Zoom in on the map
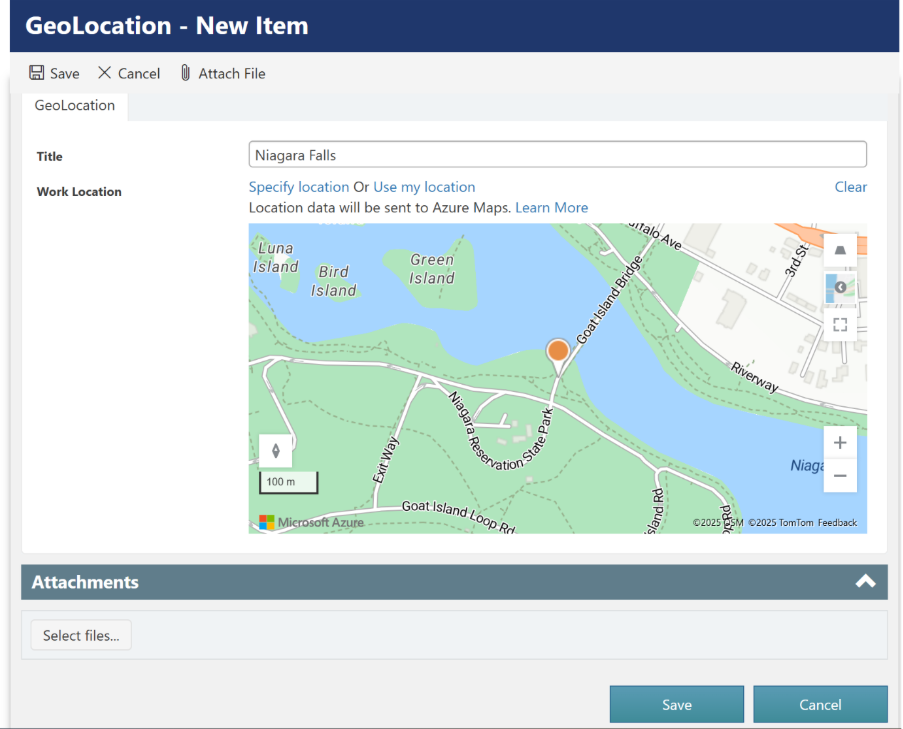903x729 pixels. pyautogui.click(x=840, y=443)
